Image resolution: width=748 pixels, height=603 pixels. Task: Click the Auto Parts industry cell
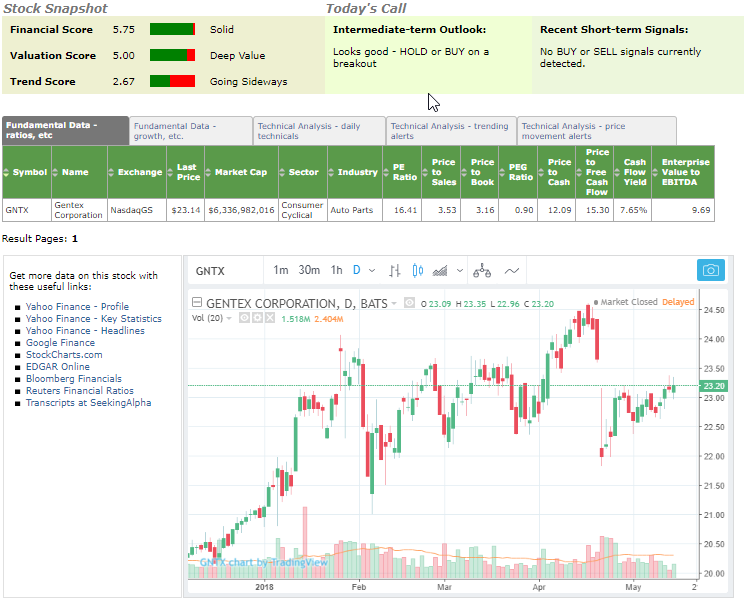click(x=355, y=210)
